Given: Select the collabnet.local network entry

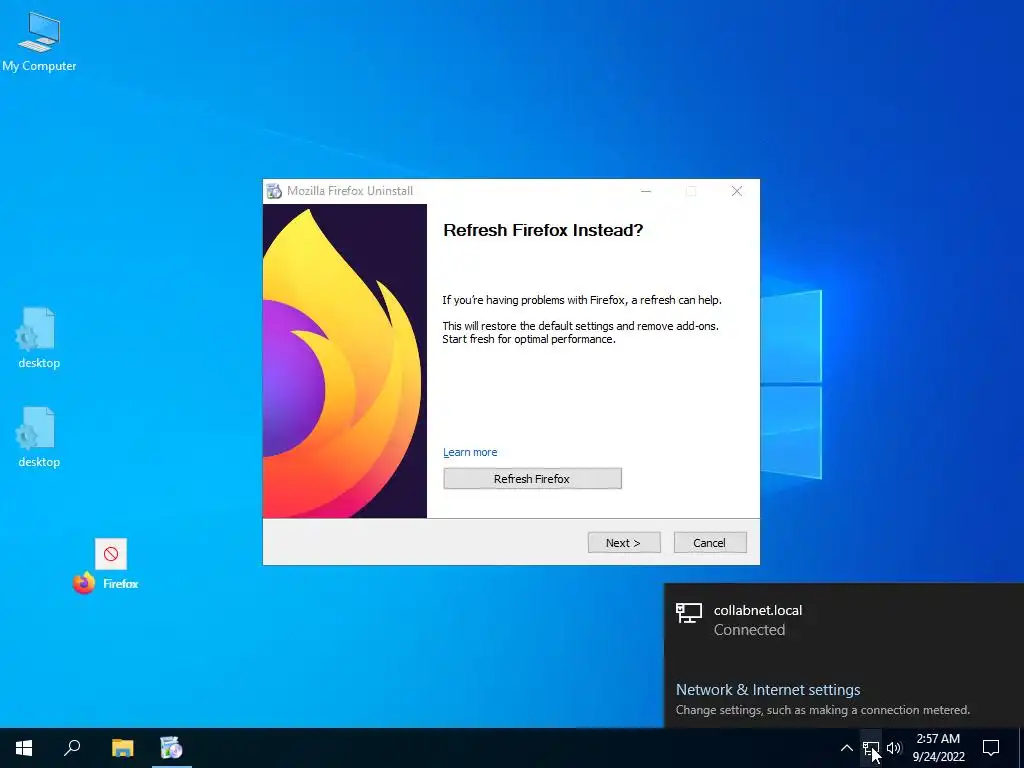Looking at the screenshot, I should coord(844,620).
